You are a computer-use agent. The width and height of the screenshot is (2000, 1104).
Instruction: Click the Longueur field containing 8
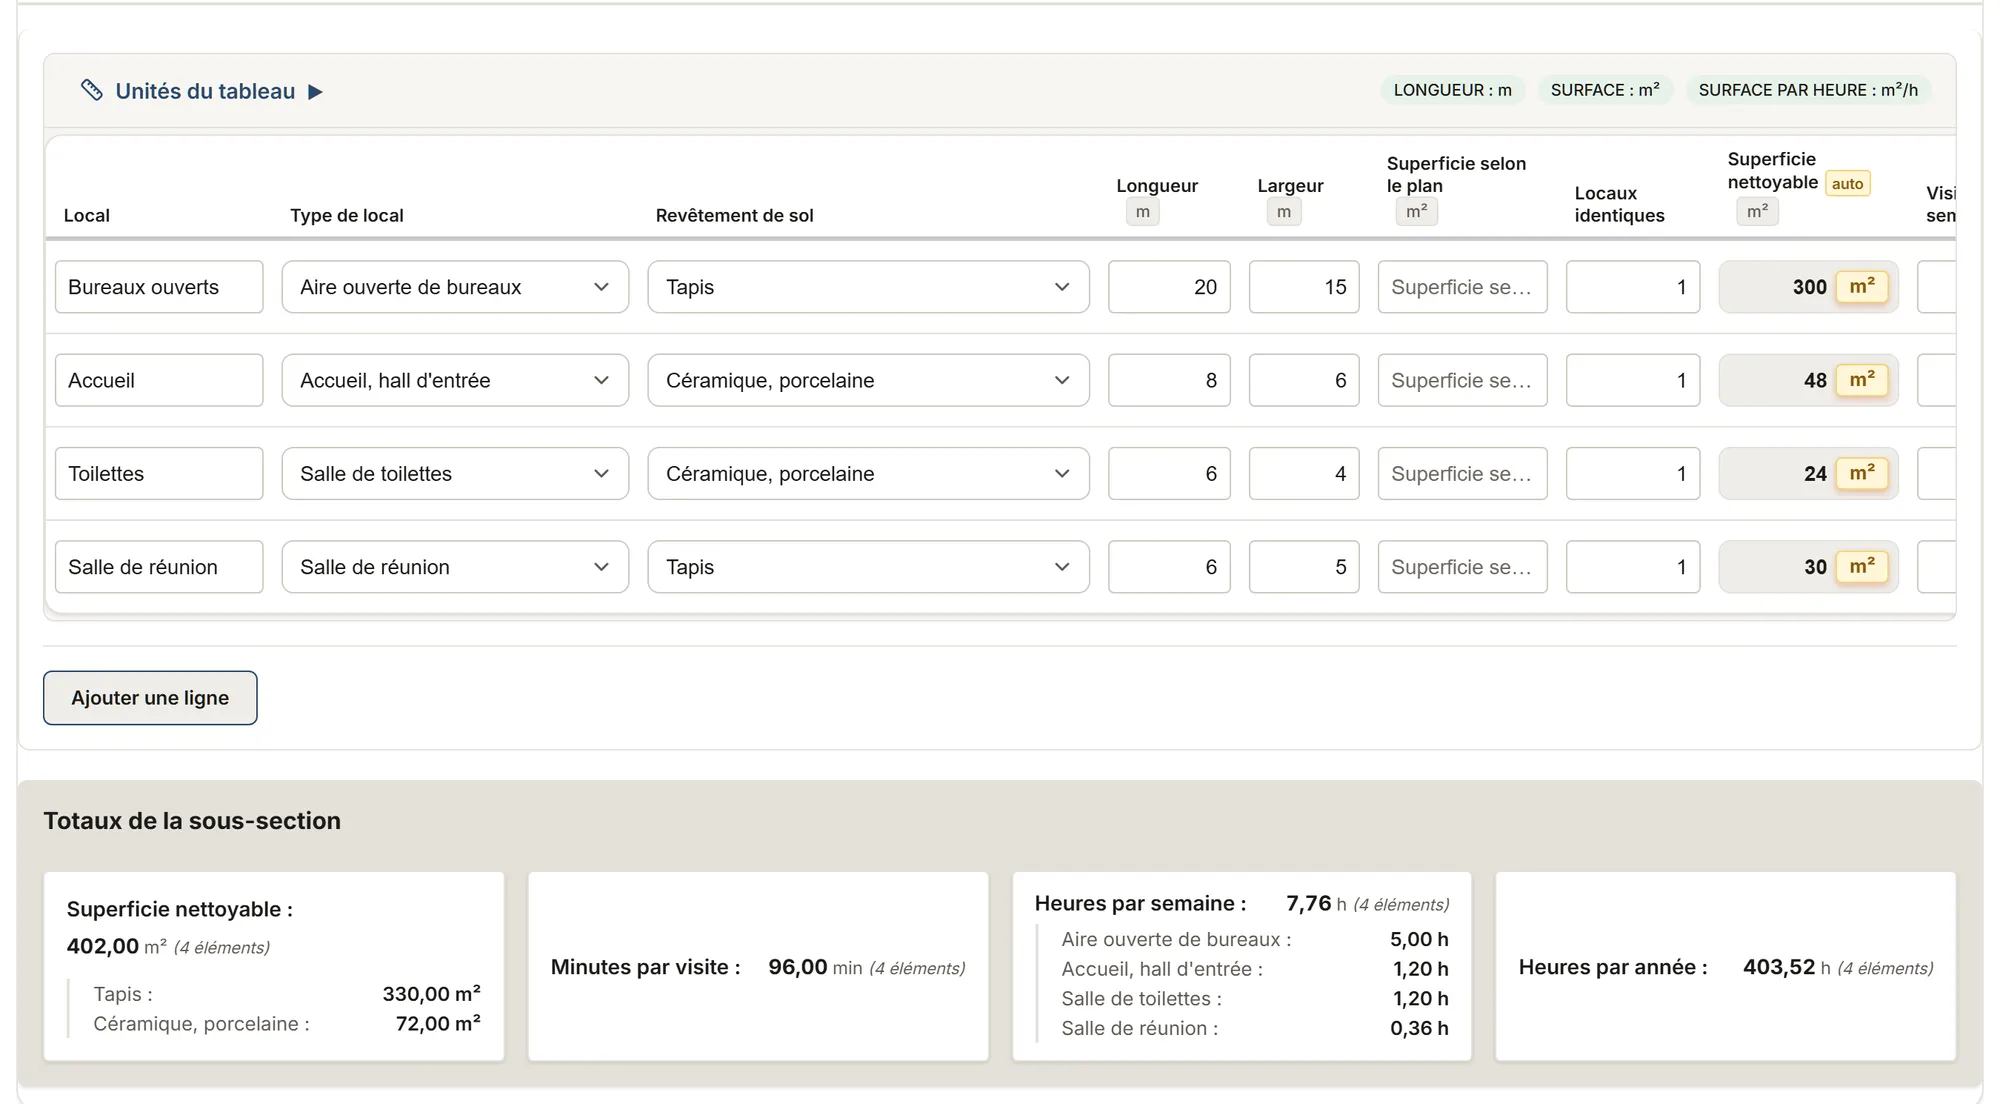coord(1169,380)
